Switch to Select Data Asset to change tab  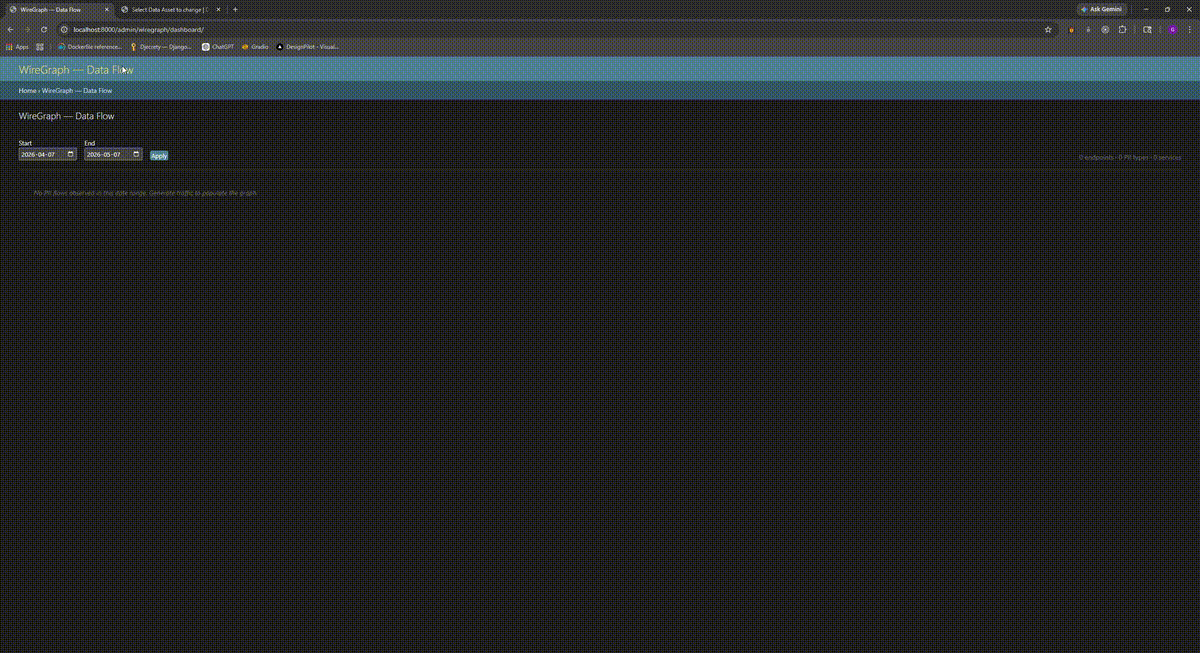point(169,9)
